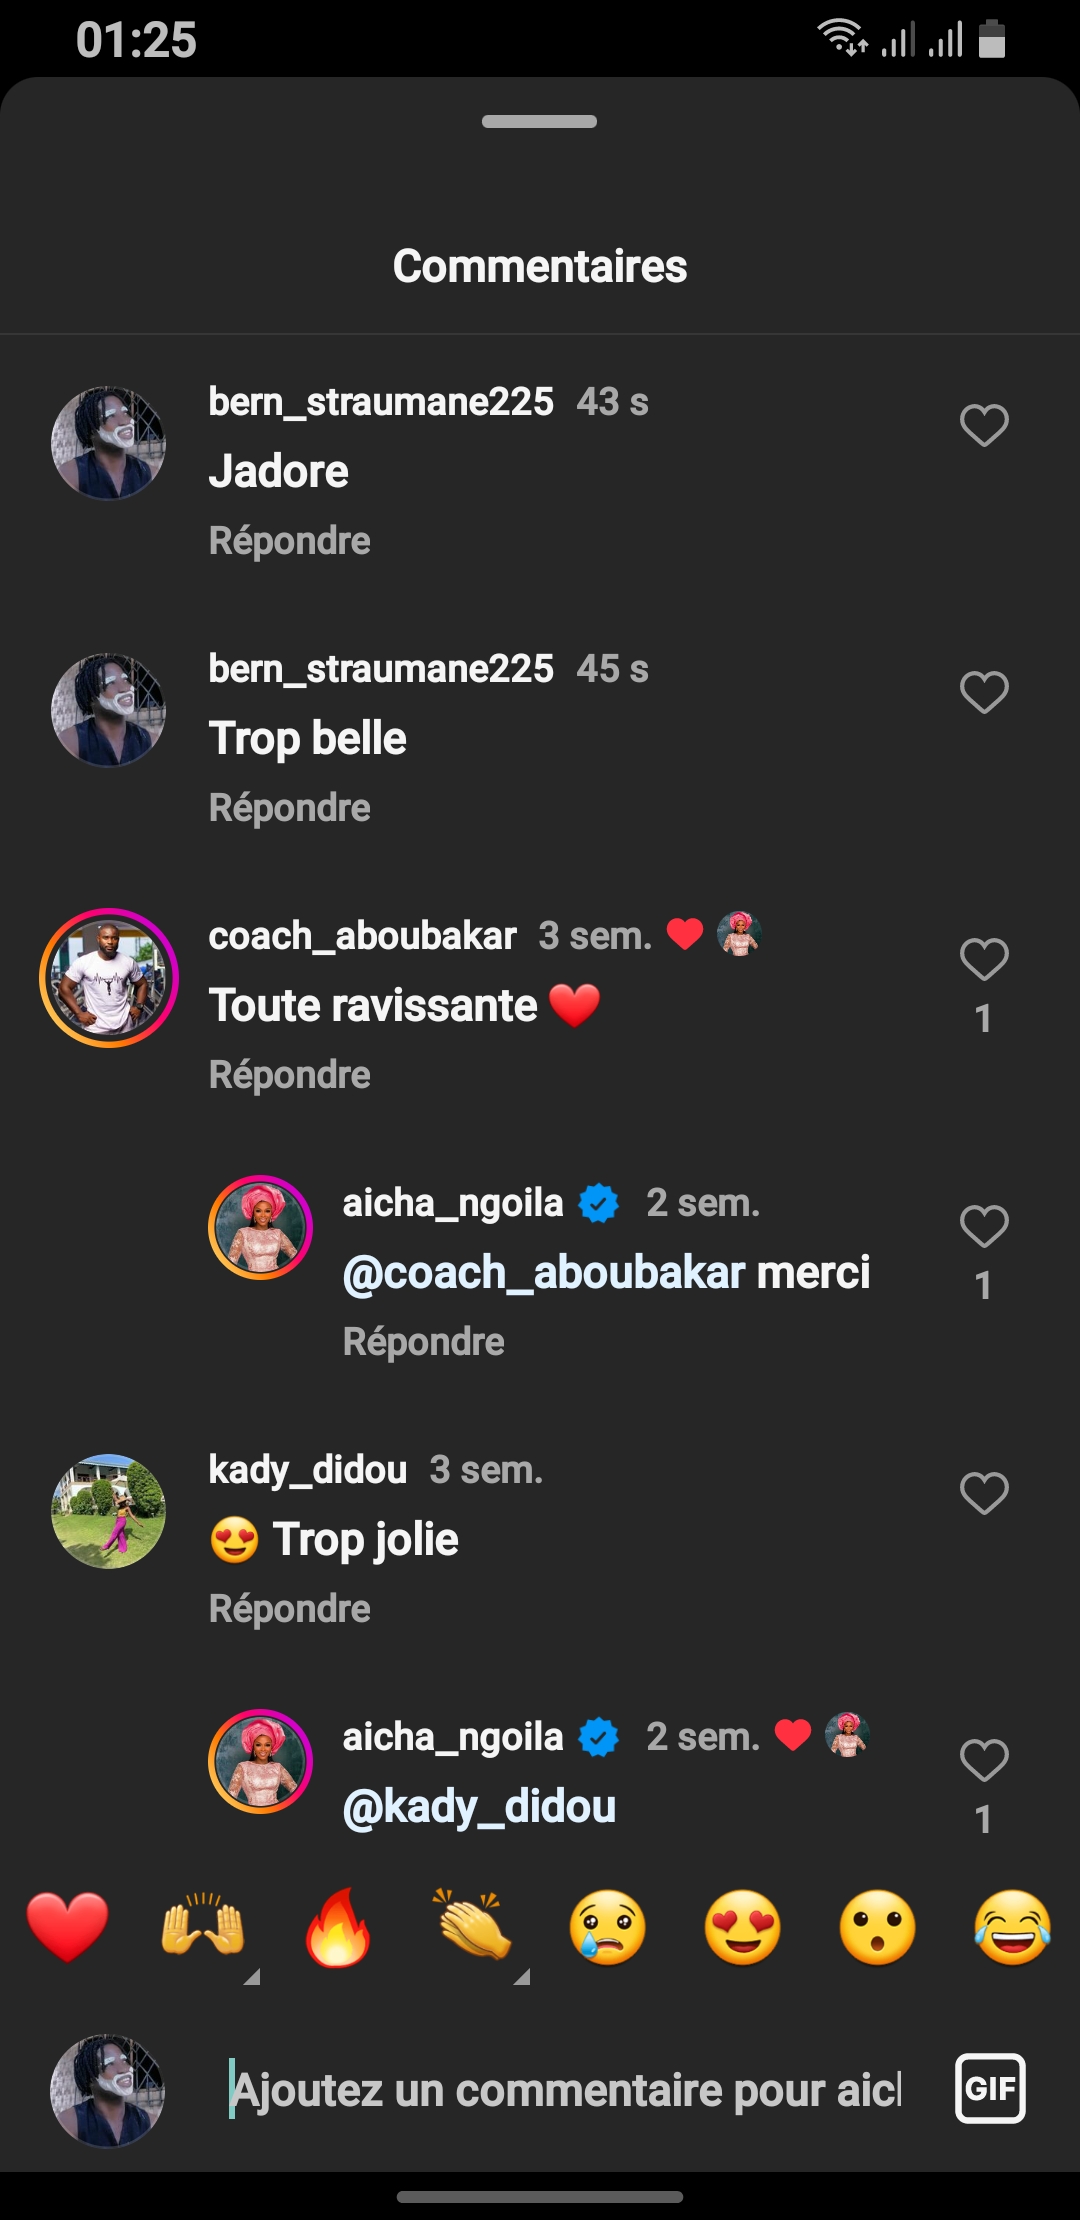The height and width of the screenshot is (2220, 1080).
Task: Add the heart-eyes emoji reaction
Action: pyautogui.click(x=742, y=1927)
